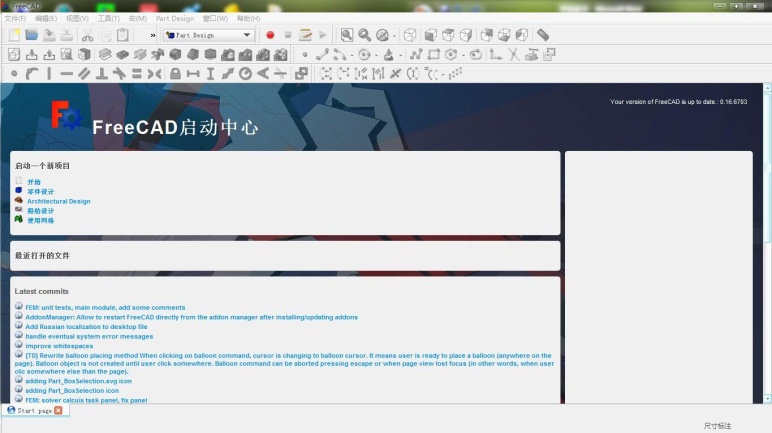Open circle tool dropdown arrow
Screen dimensions: 772x433
[x=376, y=55]
